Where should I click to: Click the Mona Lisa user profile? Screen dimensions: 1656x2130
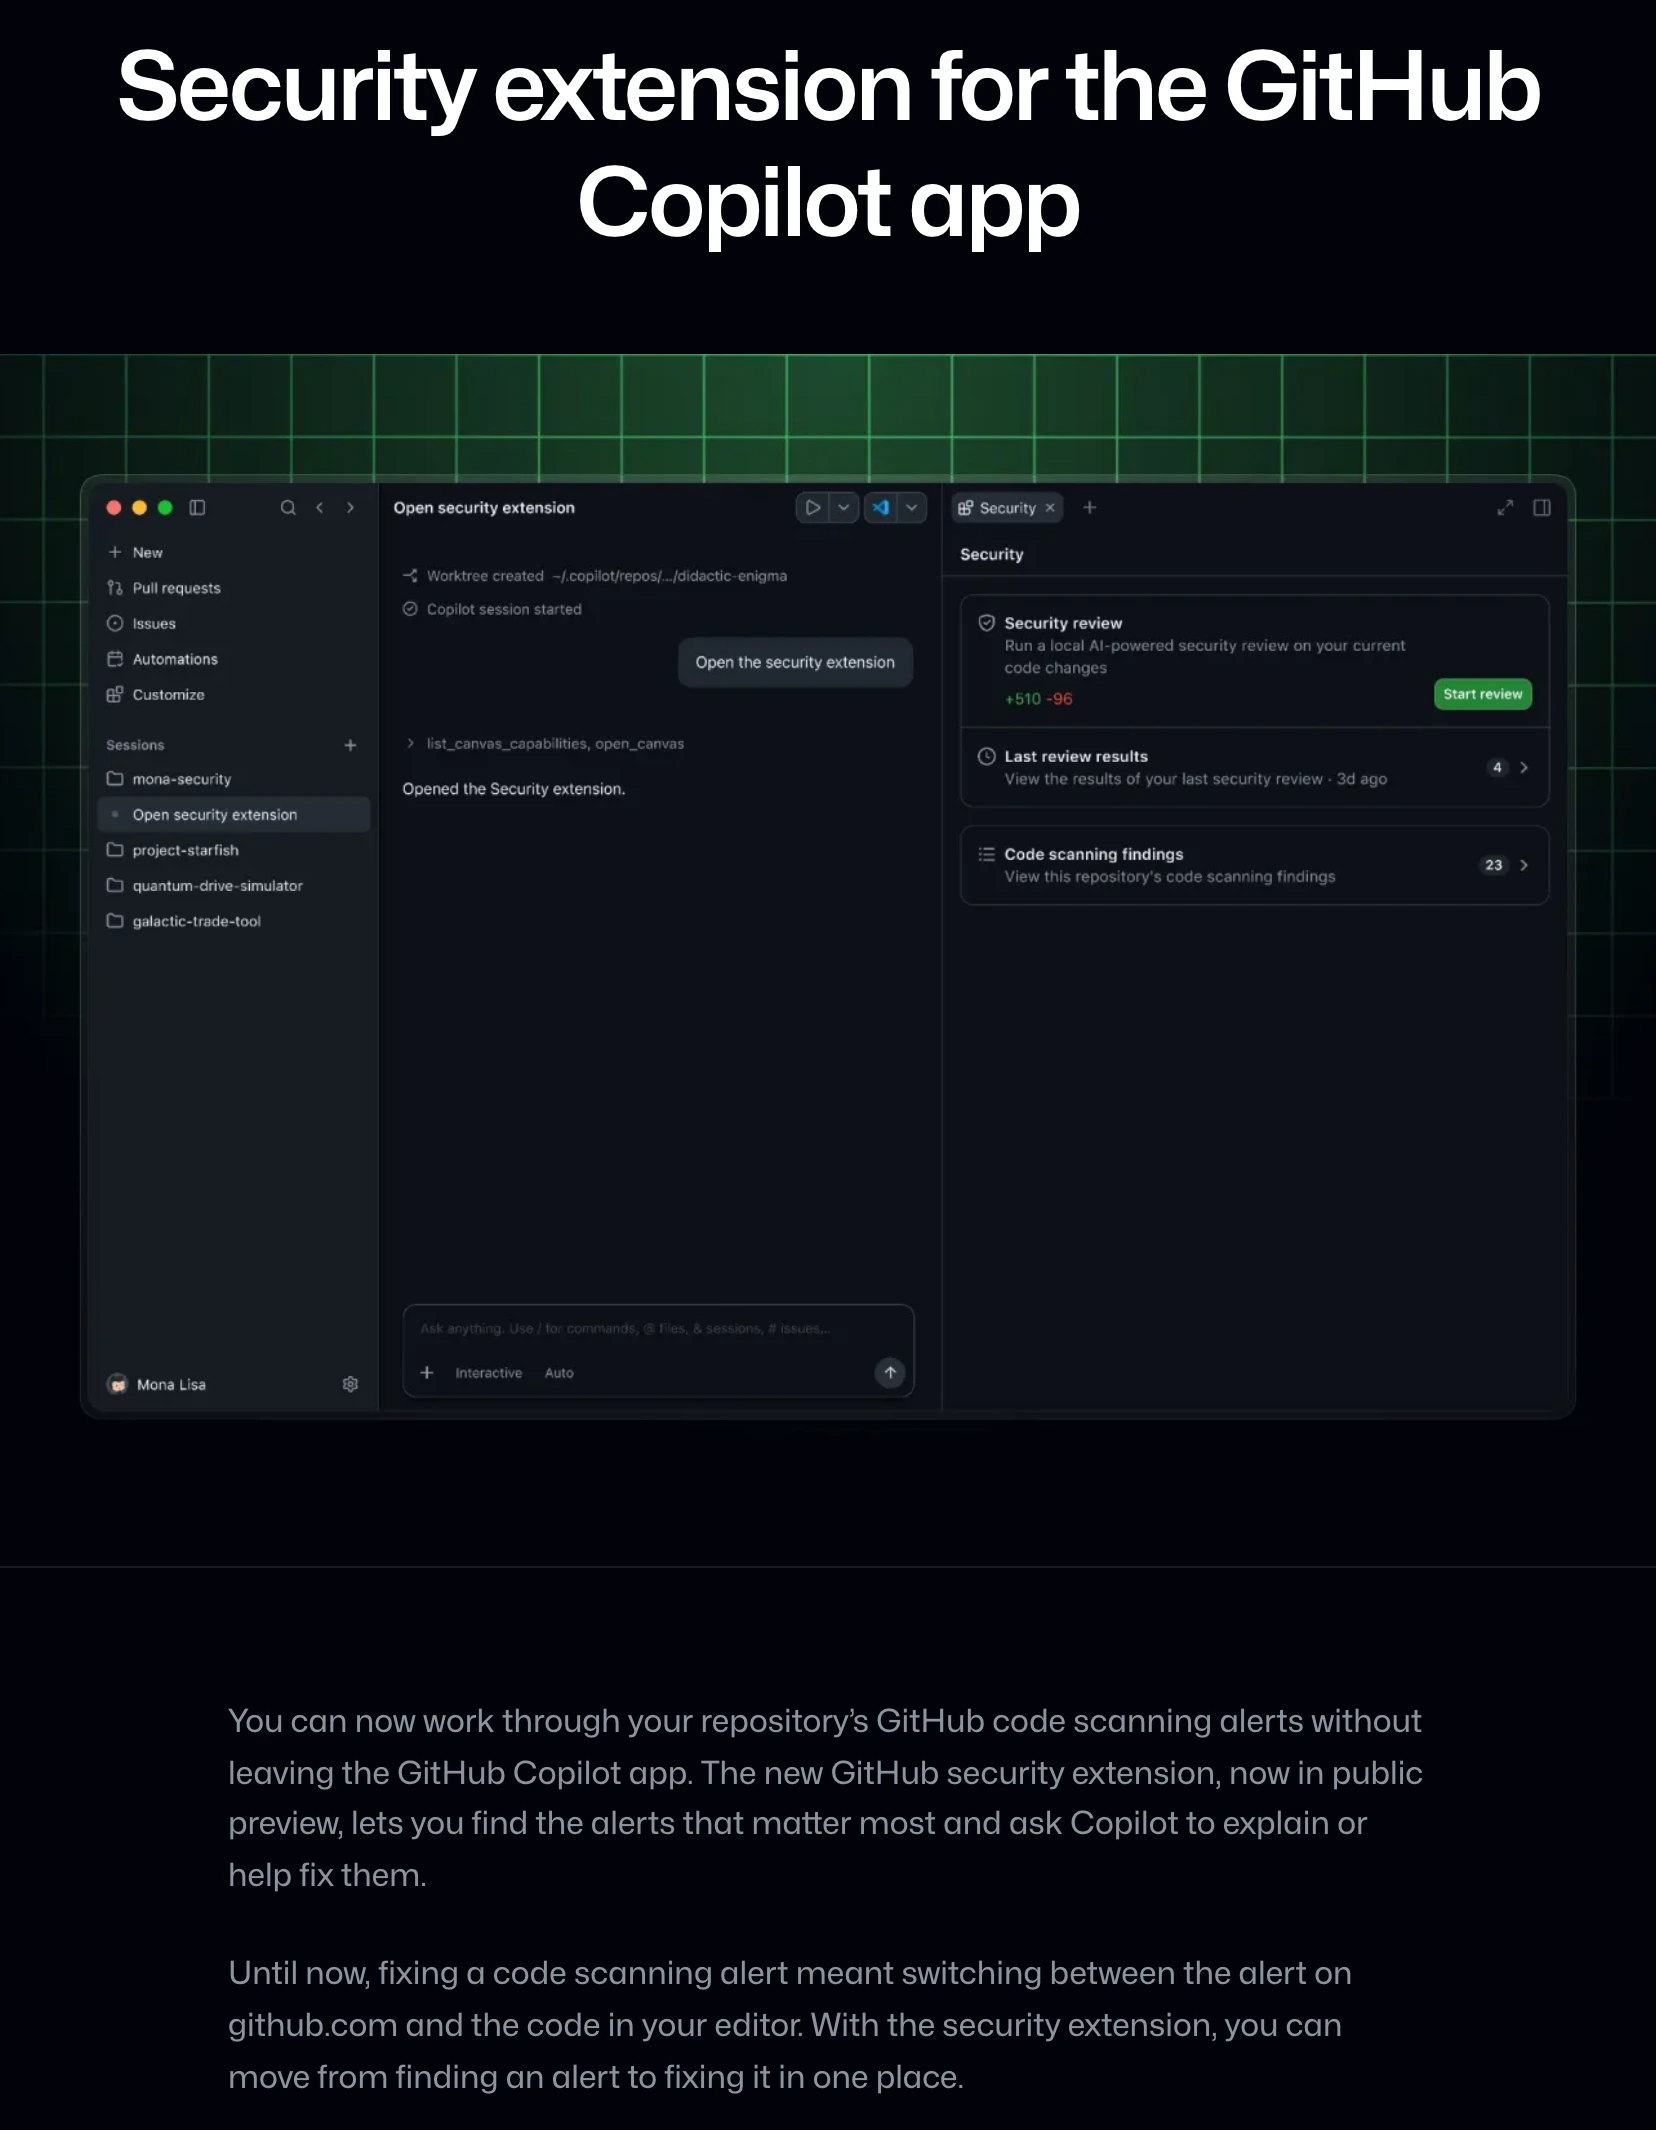157,1384
